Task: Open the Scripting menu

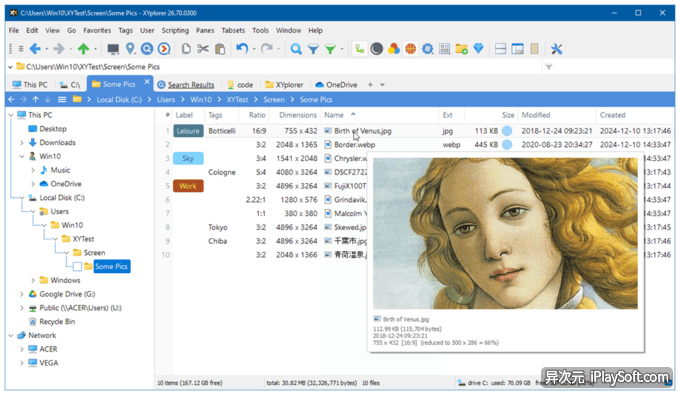Action: (x=175, y=30)
